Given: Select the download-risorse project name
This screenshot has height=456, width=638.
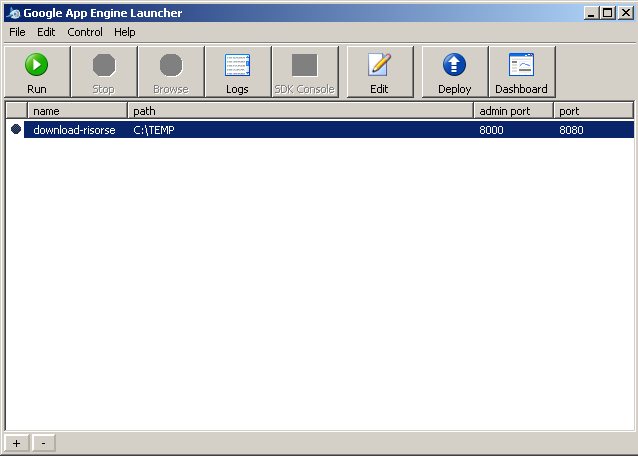Looking at the screenshot, I should click(x=74, y=130).
